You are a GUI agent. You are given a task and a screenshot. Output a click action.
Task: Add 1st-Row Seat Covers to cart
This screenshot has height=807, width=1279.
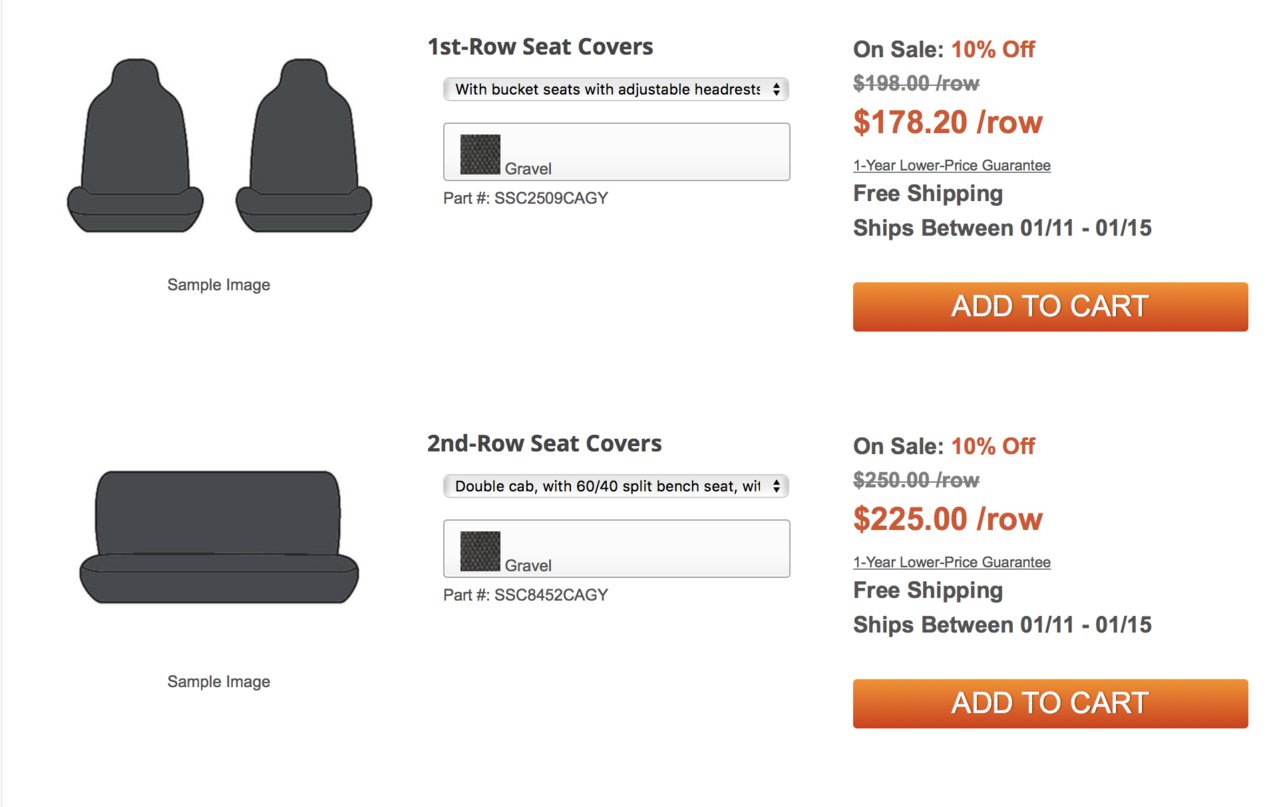click(x=1050, y=306)
